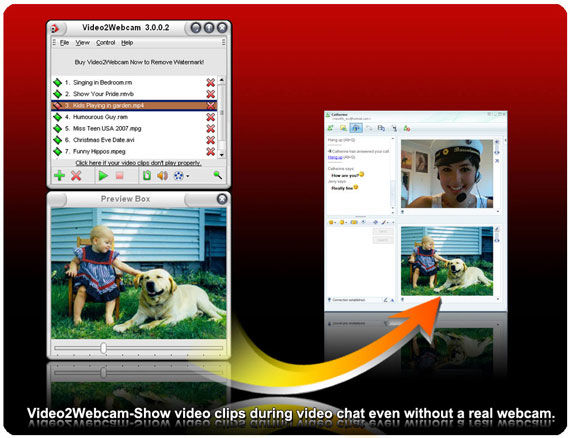The image size is (570, 438).
Task: Open the Control menu
Action: coord(105,43)
